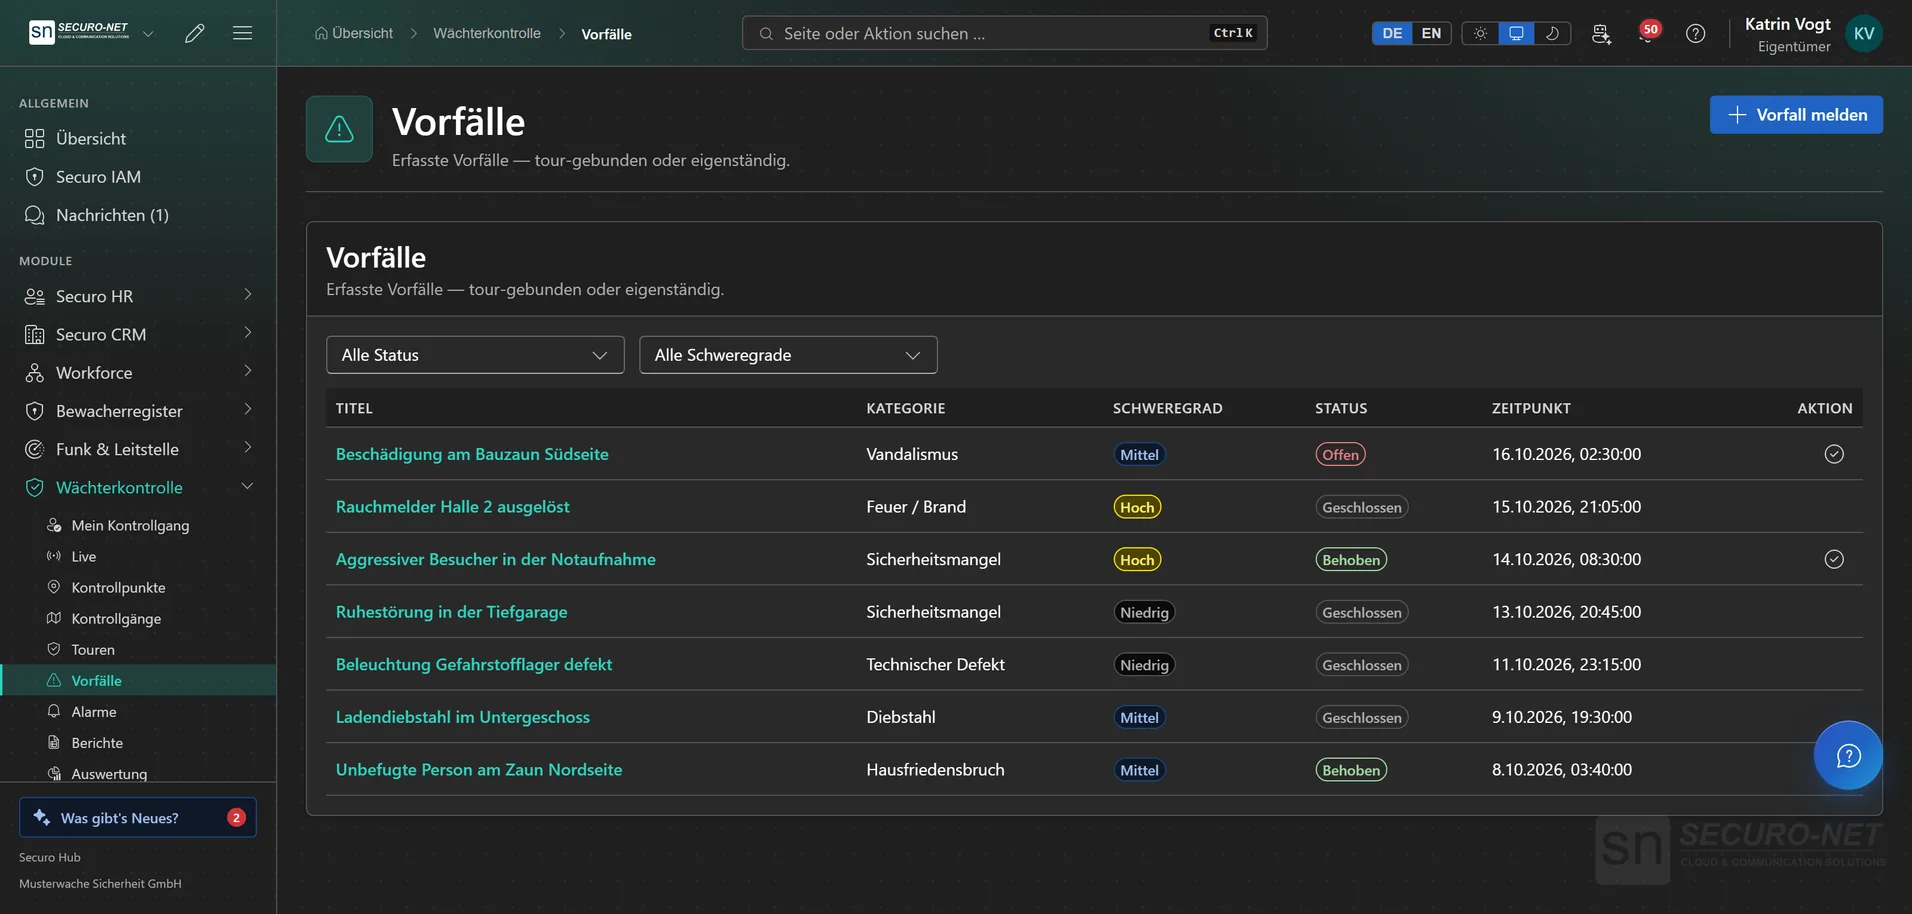Screen dimensions: 1912x914
Task: Go to Alarme submenu item
Action: click(x=138, y=711)
